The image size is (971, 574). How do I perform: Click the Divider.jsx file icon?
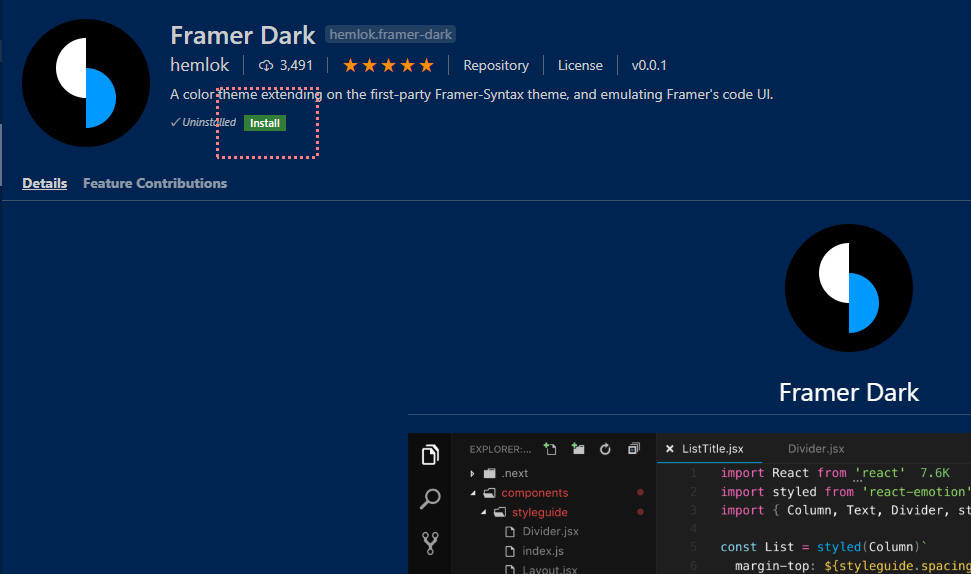click(x=510, y=531)
